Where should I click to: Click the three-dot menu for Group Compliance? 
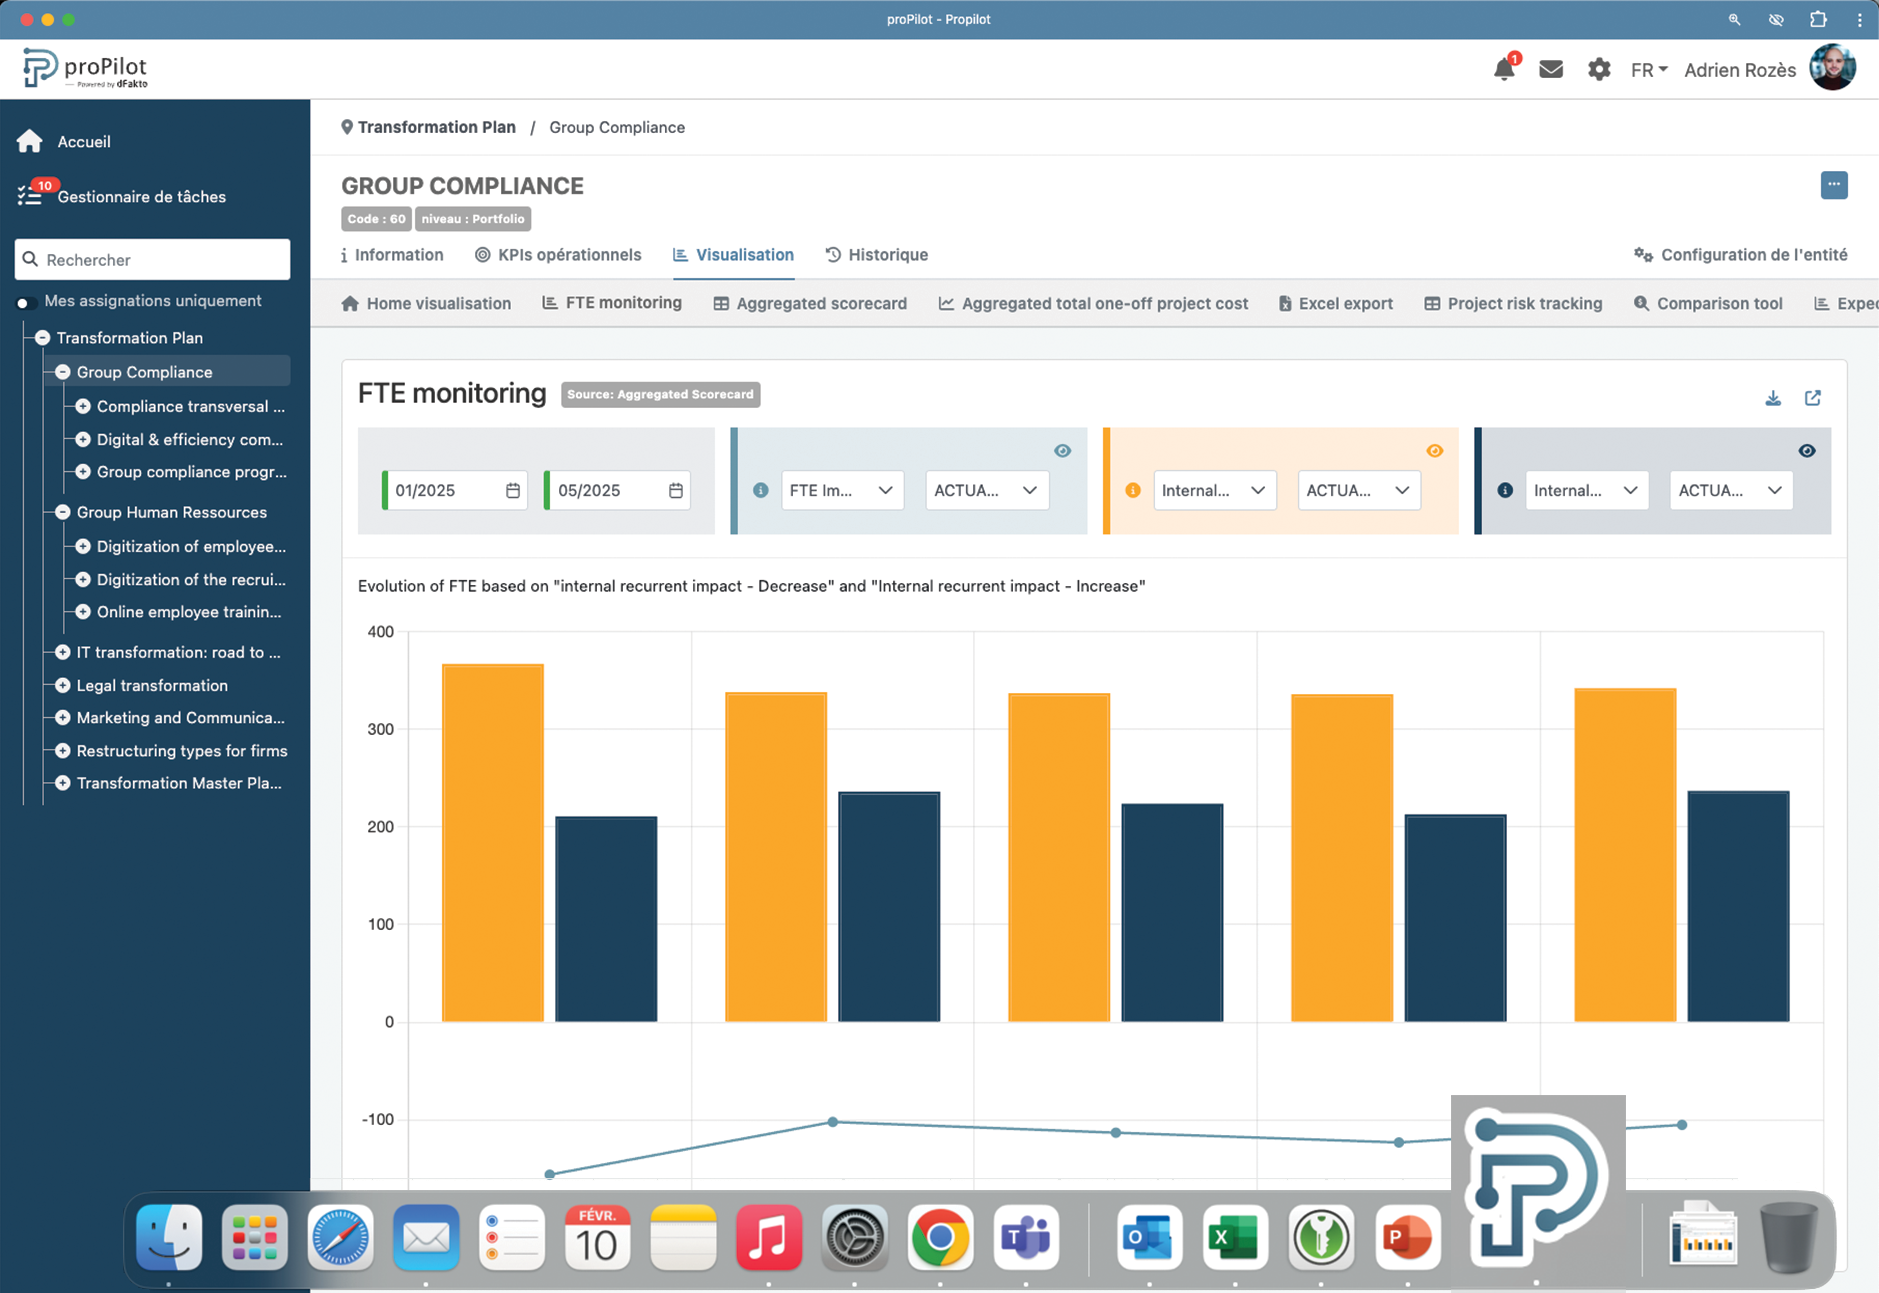[1833, 185]
